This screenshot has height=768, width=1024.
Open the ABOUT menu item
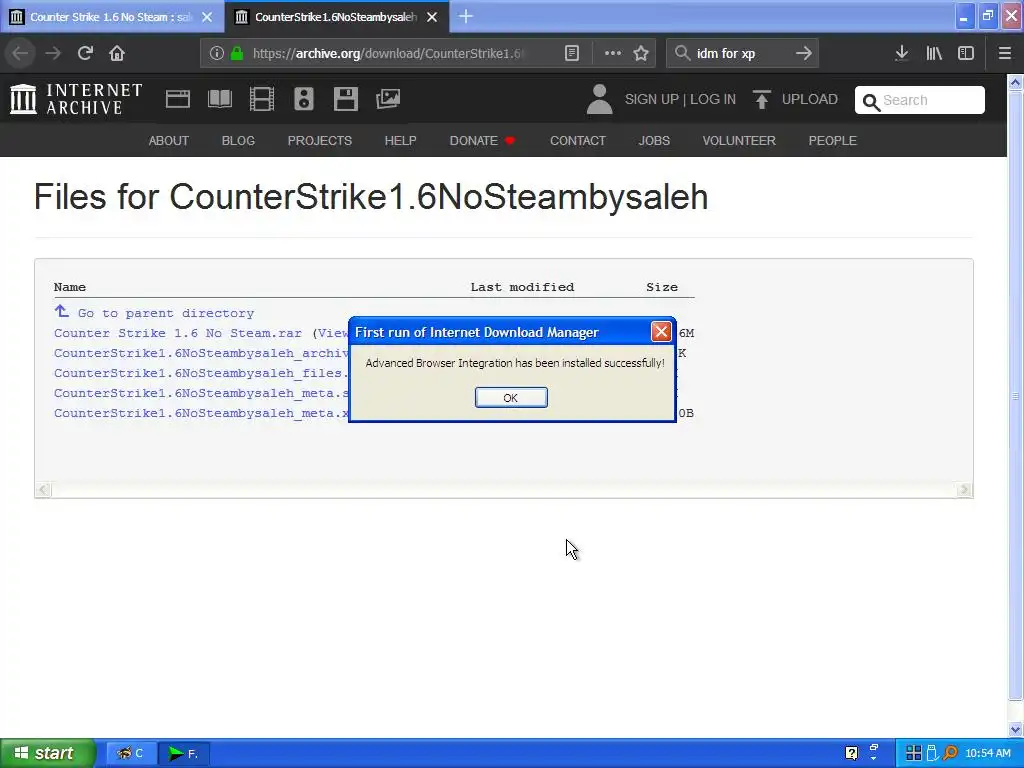tap(168, 140)
